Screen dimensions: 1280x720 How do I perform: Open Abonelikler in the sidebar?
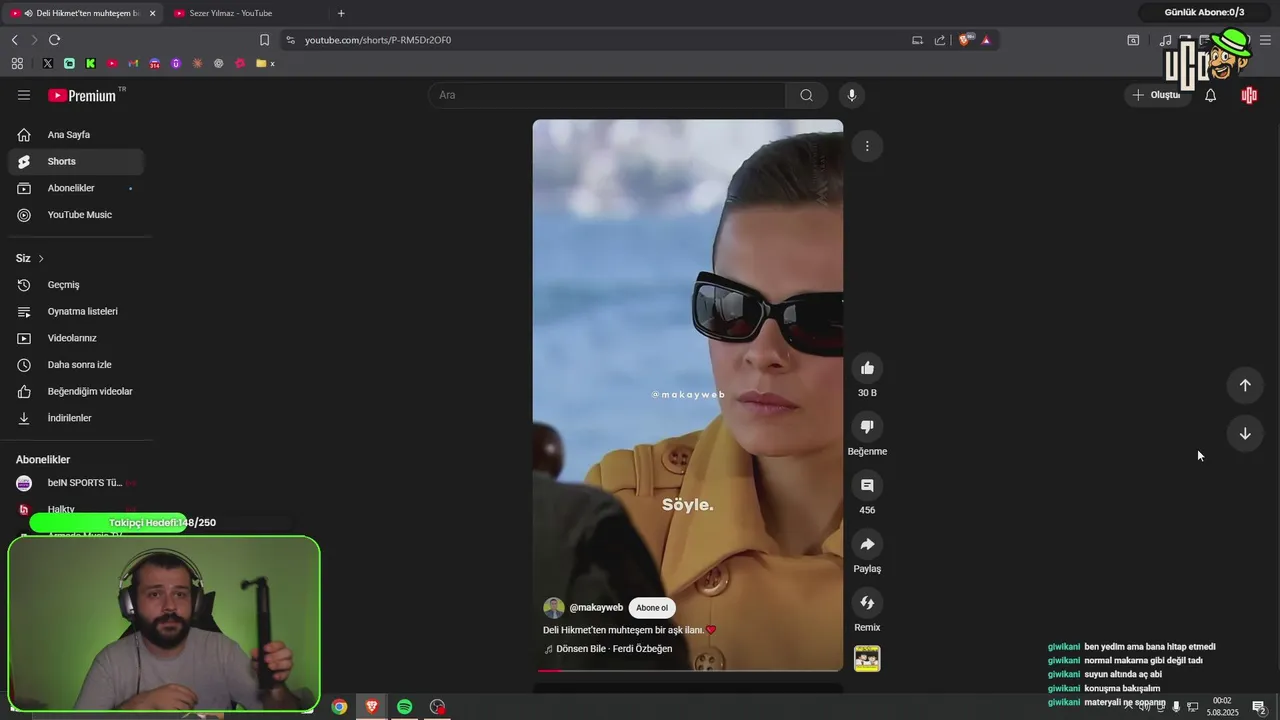[76, 188]
